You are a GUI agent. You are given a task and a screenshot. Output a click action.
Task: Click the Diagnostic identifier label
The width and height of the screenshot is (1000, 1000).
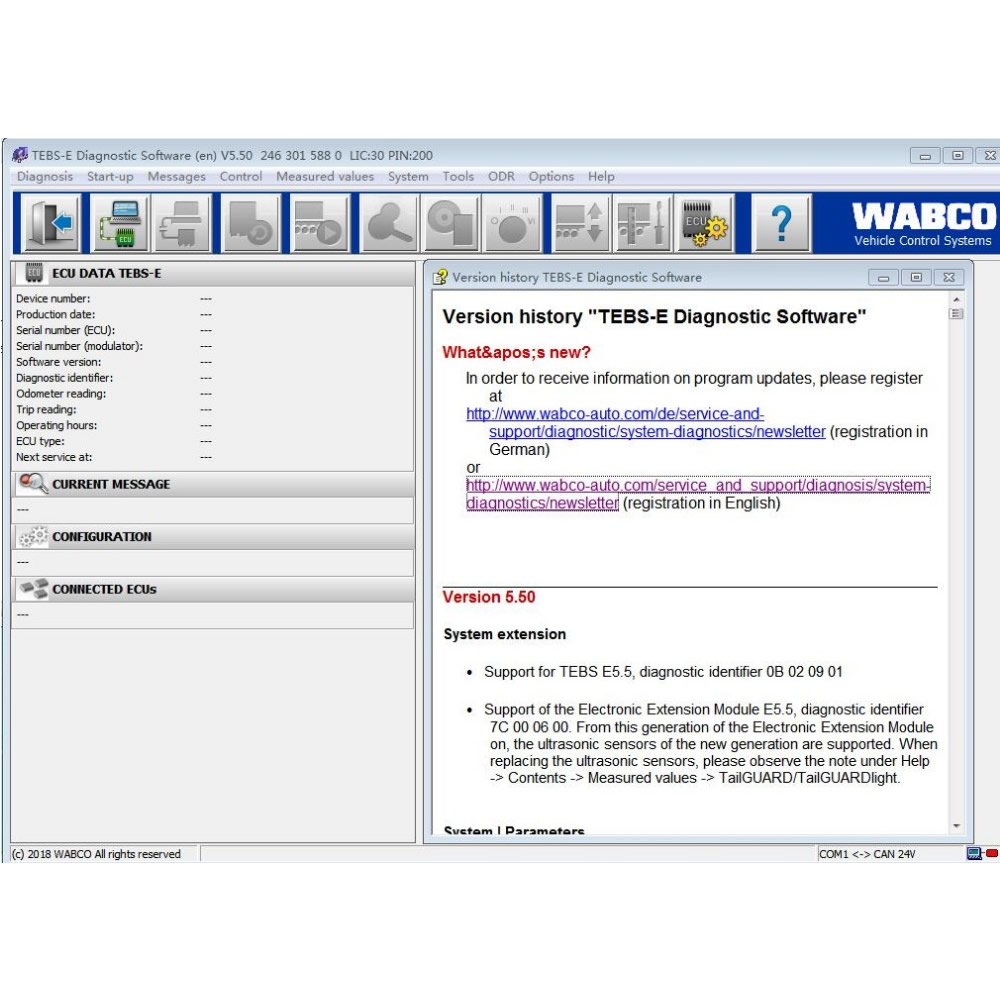click(64, 378)
